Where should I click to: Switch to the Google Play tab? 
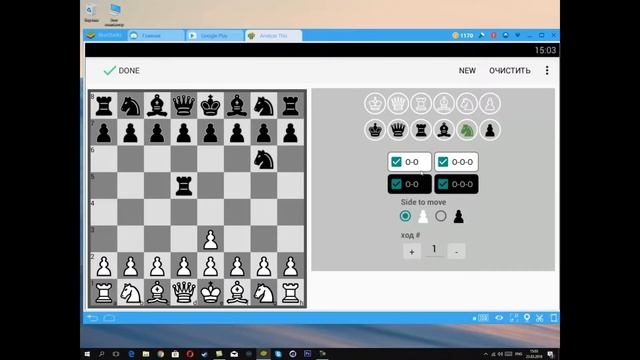coord(215,36)
